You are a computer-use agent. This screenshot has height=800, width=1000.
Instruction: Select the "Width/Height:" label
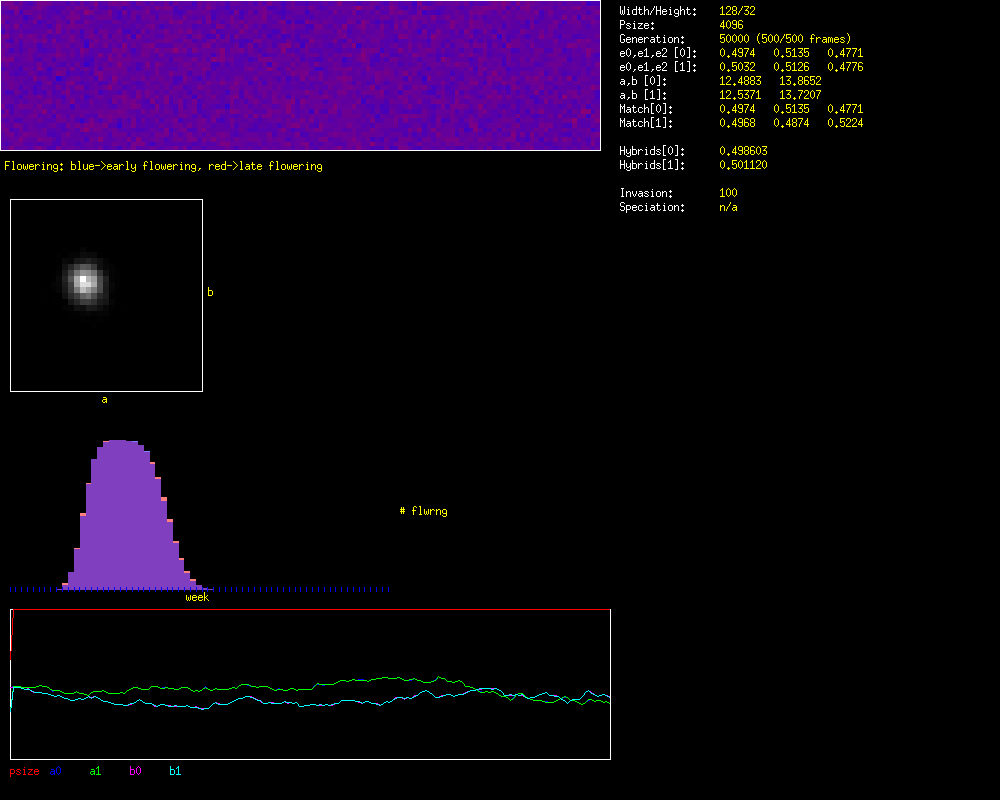point(658,11)
